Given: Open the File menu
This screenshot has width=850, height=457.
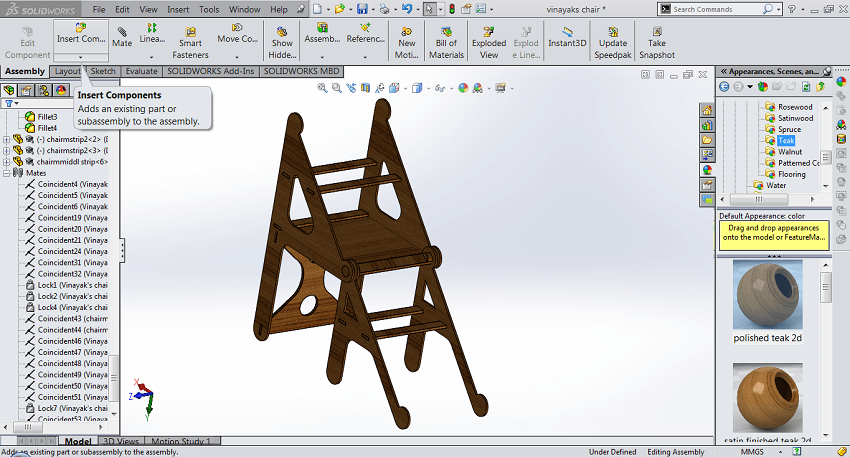Looking at the screenshot, I should pyautogui.click(x=99, y=9).
